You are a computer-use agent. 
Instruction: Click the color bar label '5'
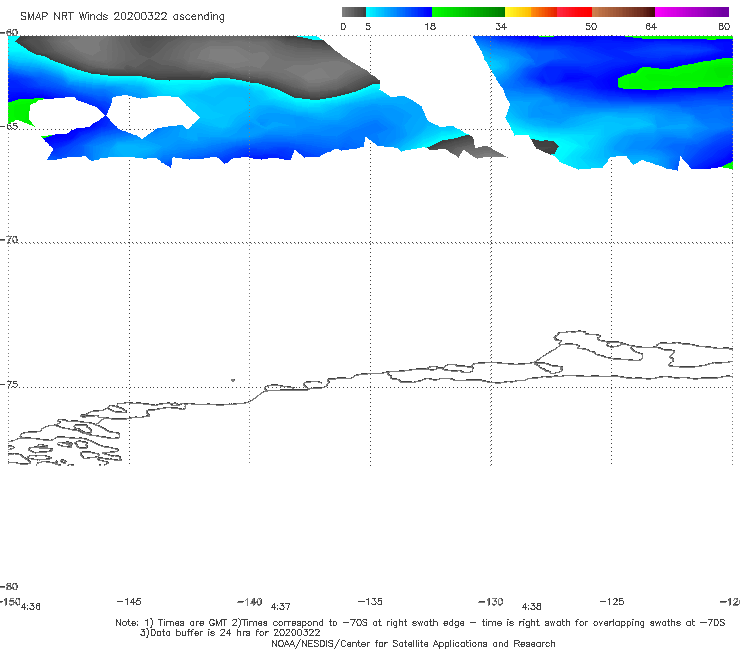click(368, 27)
